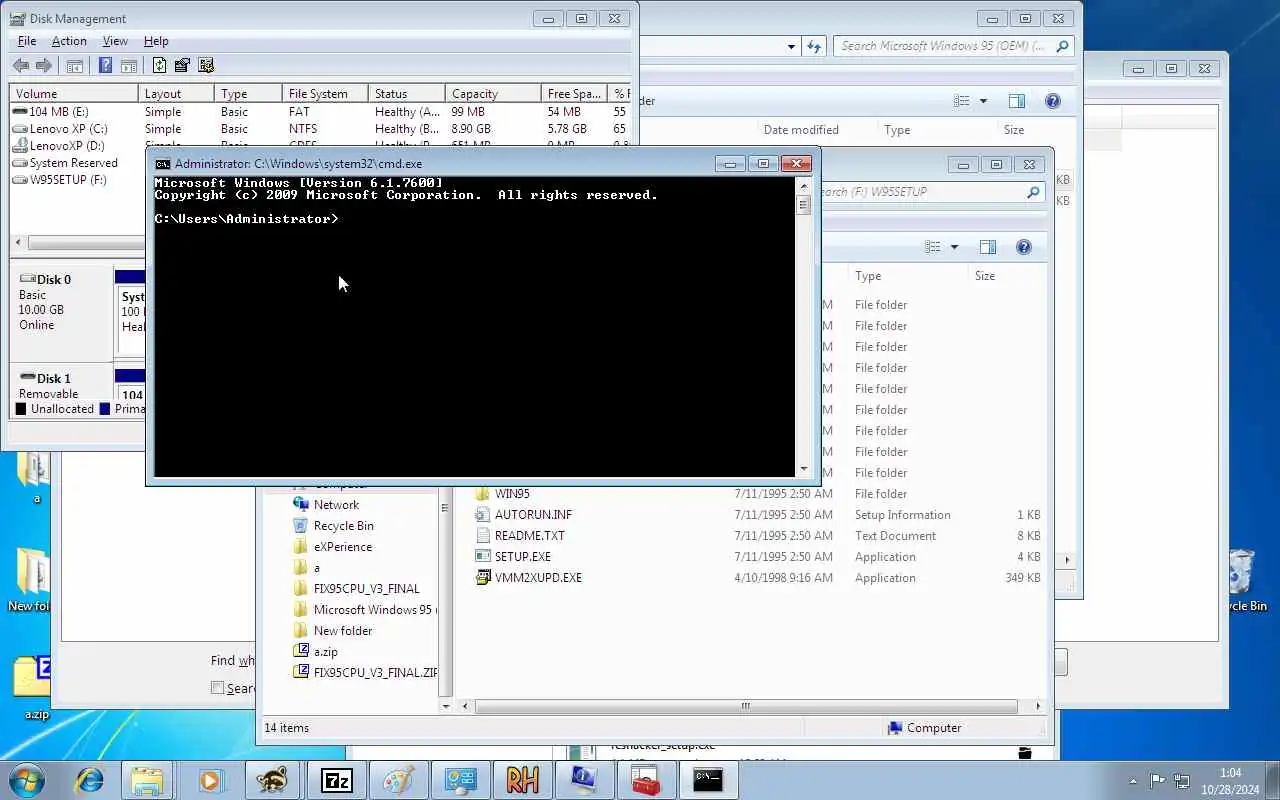Viewport: 1280px width, 800px height.
Task: Open File menu in Disk Management
Action: 27,41
